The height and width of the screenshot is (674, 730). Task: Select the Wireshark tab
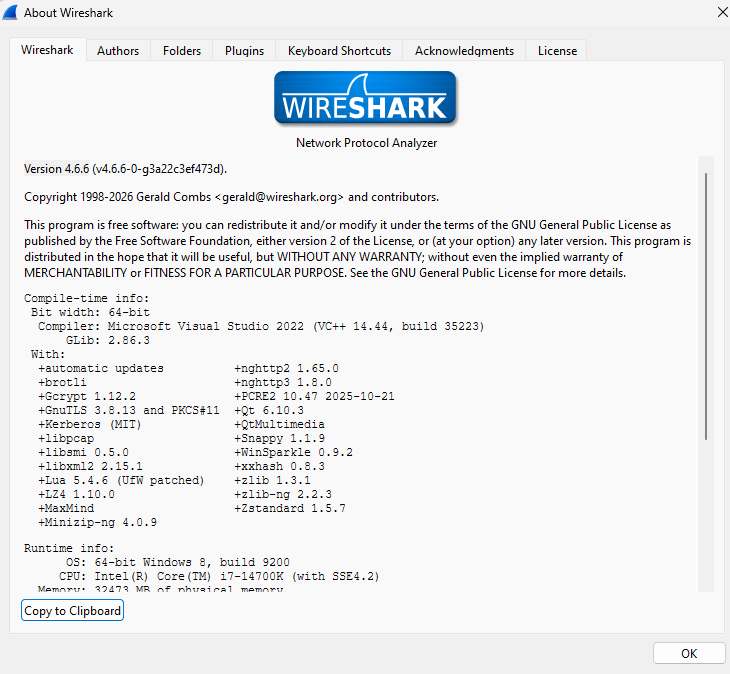pos(47,49)
